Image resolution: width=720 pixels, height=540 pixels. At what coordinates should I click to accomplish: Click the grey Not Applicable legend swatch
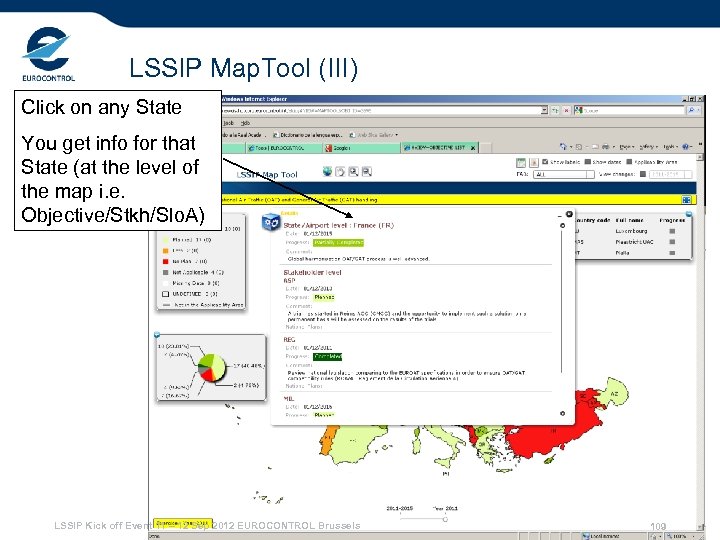pos(165,272)
